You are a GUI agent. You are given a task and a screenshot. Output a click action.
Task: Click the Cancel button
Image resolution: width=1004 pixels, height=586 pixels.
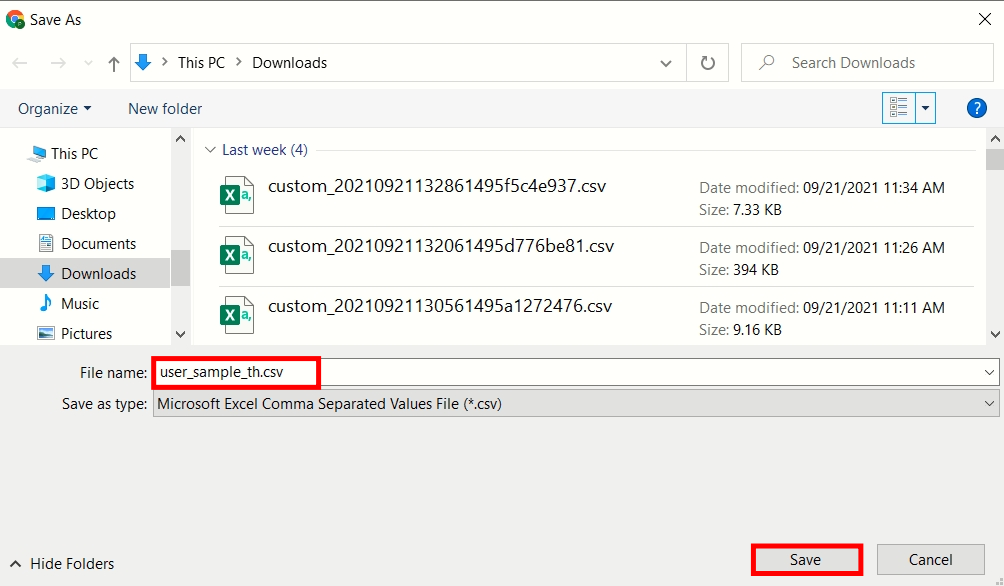[x=930, y=560]
